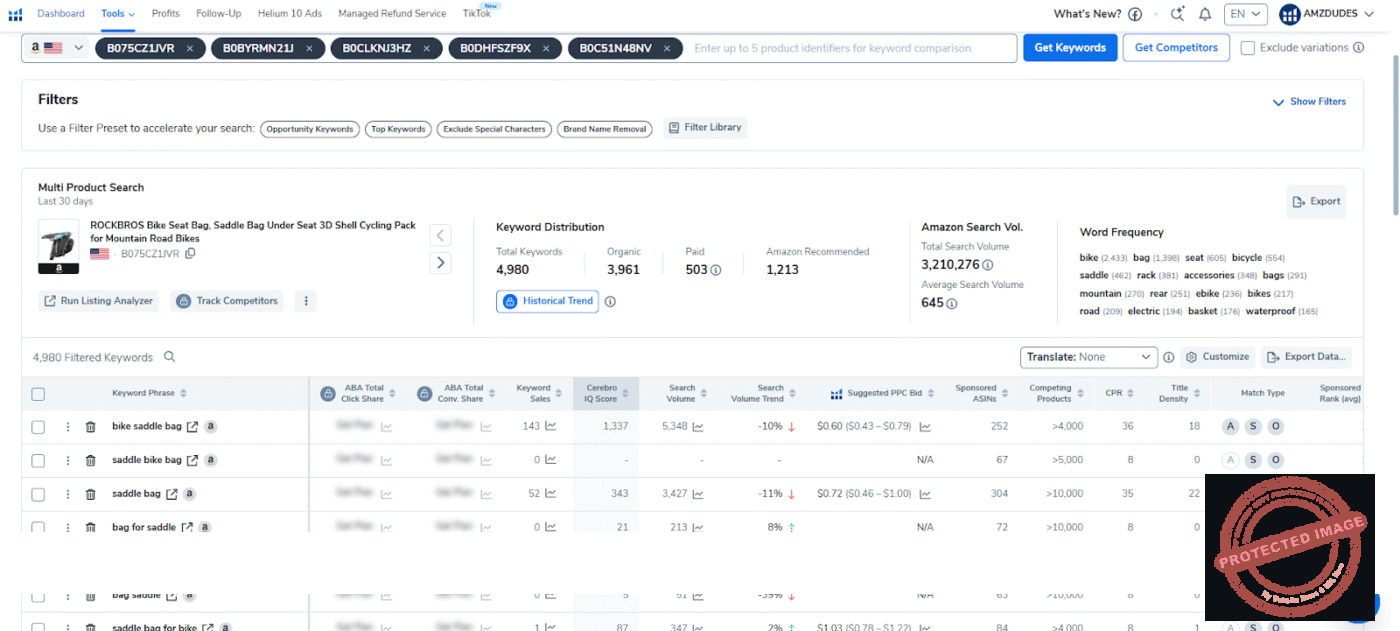Click the product identifiers input field
The image size is (1400, 631).
point(850,48)
